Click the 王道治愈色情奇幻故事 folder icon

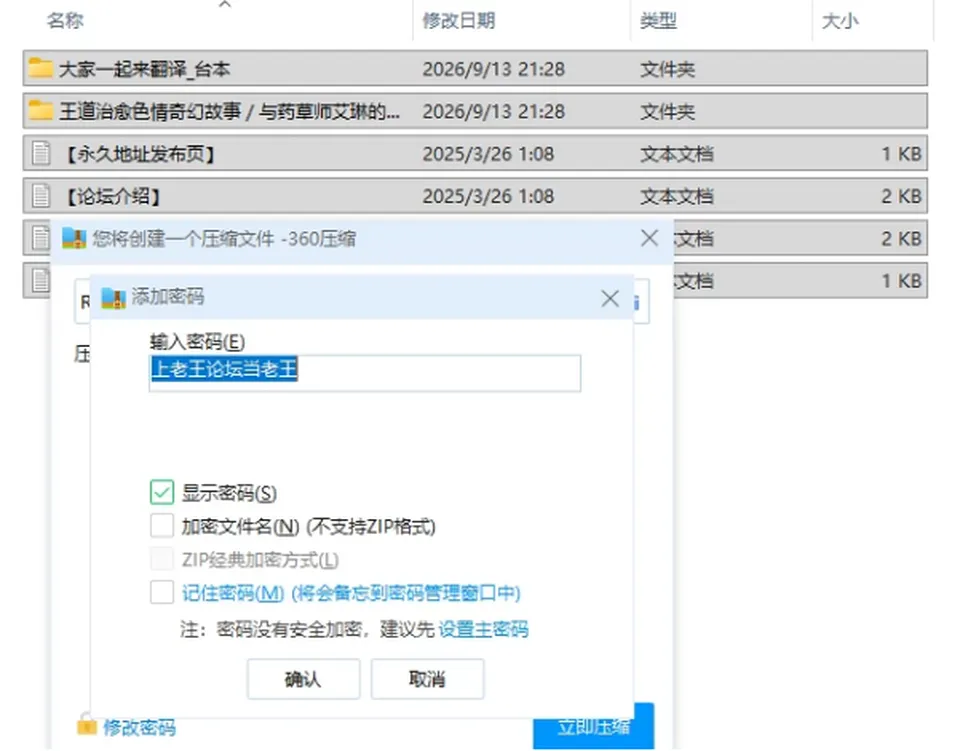click(40, 110)
